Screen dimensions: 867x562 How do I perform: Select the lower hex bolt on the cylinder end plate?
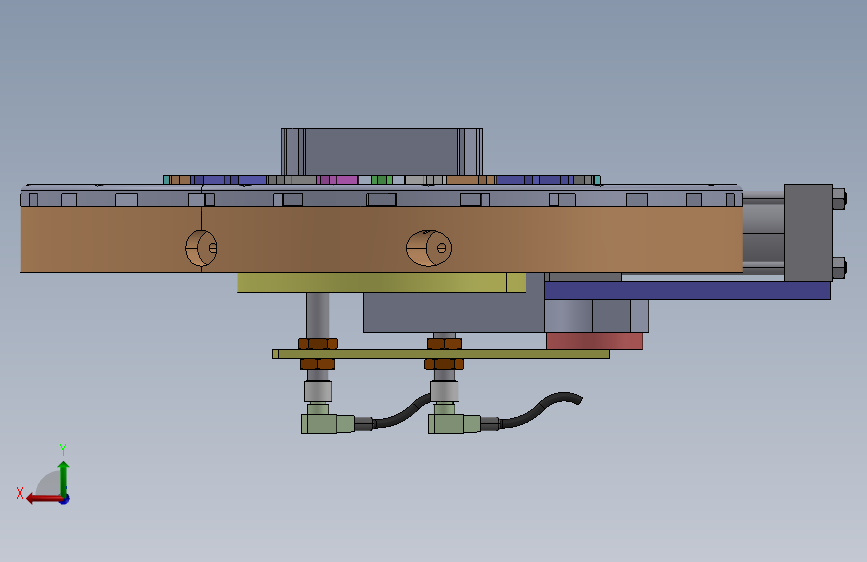click(839, 268)
